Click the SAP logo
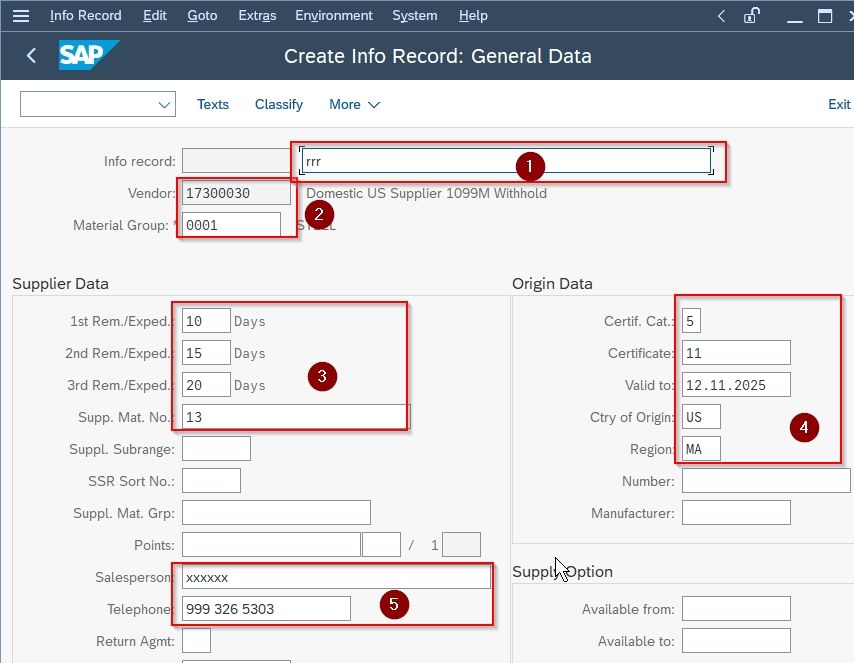The image size is (854, 663). point(88,55)
